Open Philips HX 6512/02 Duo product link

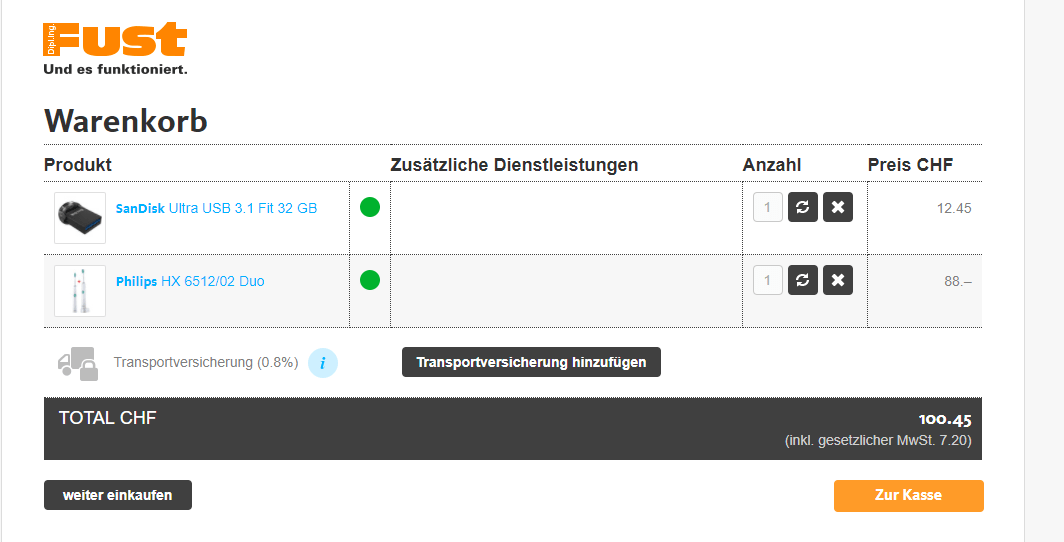click(190, 281)
